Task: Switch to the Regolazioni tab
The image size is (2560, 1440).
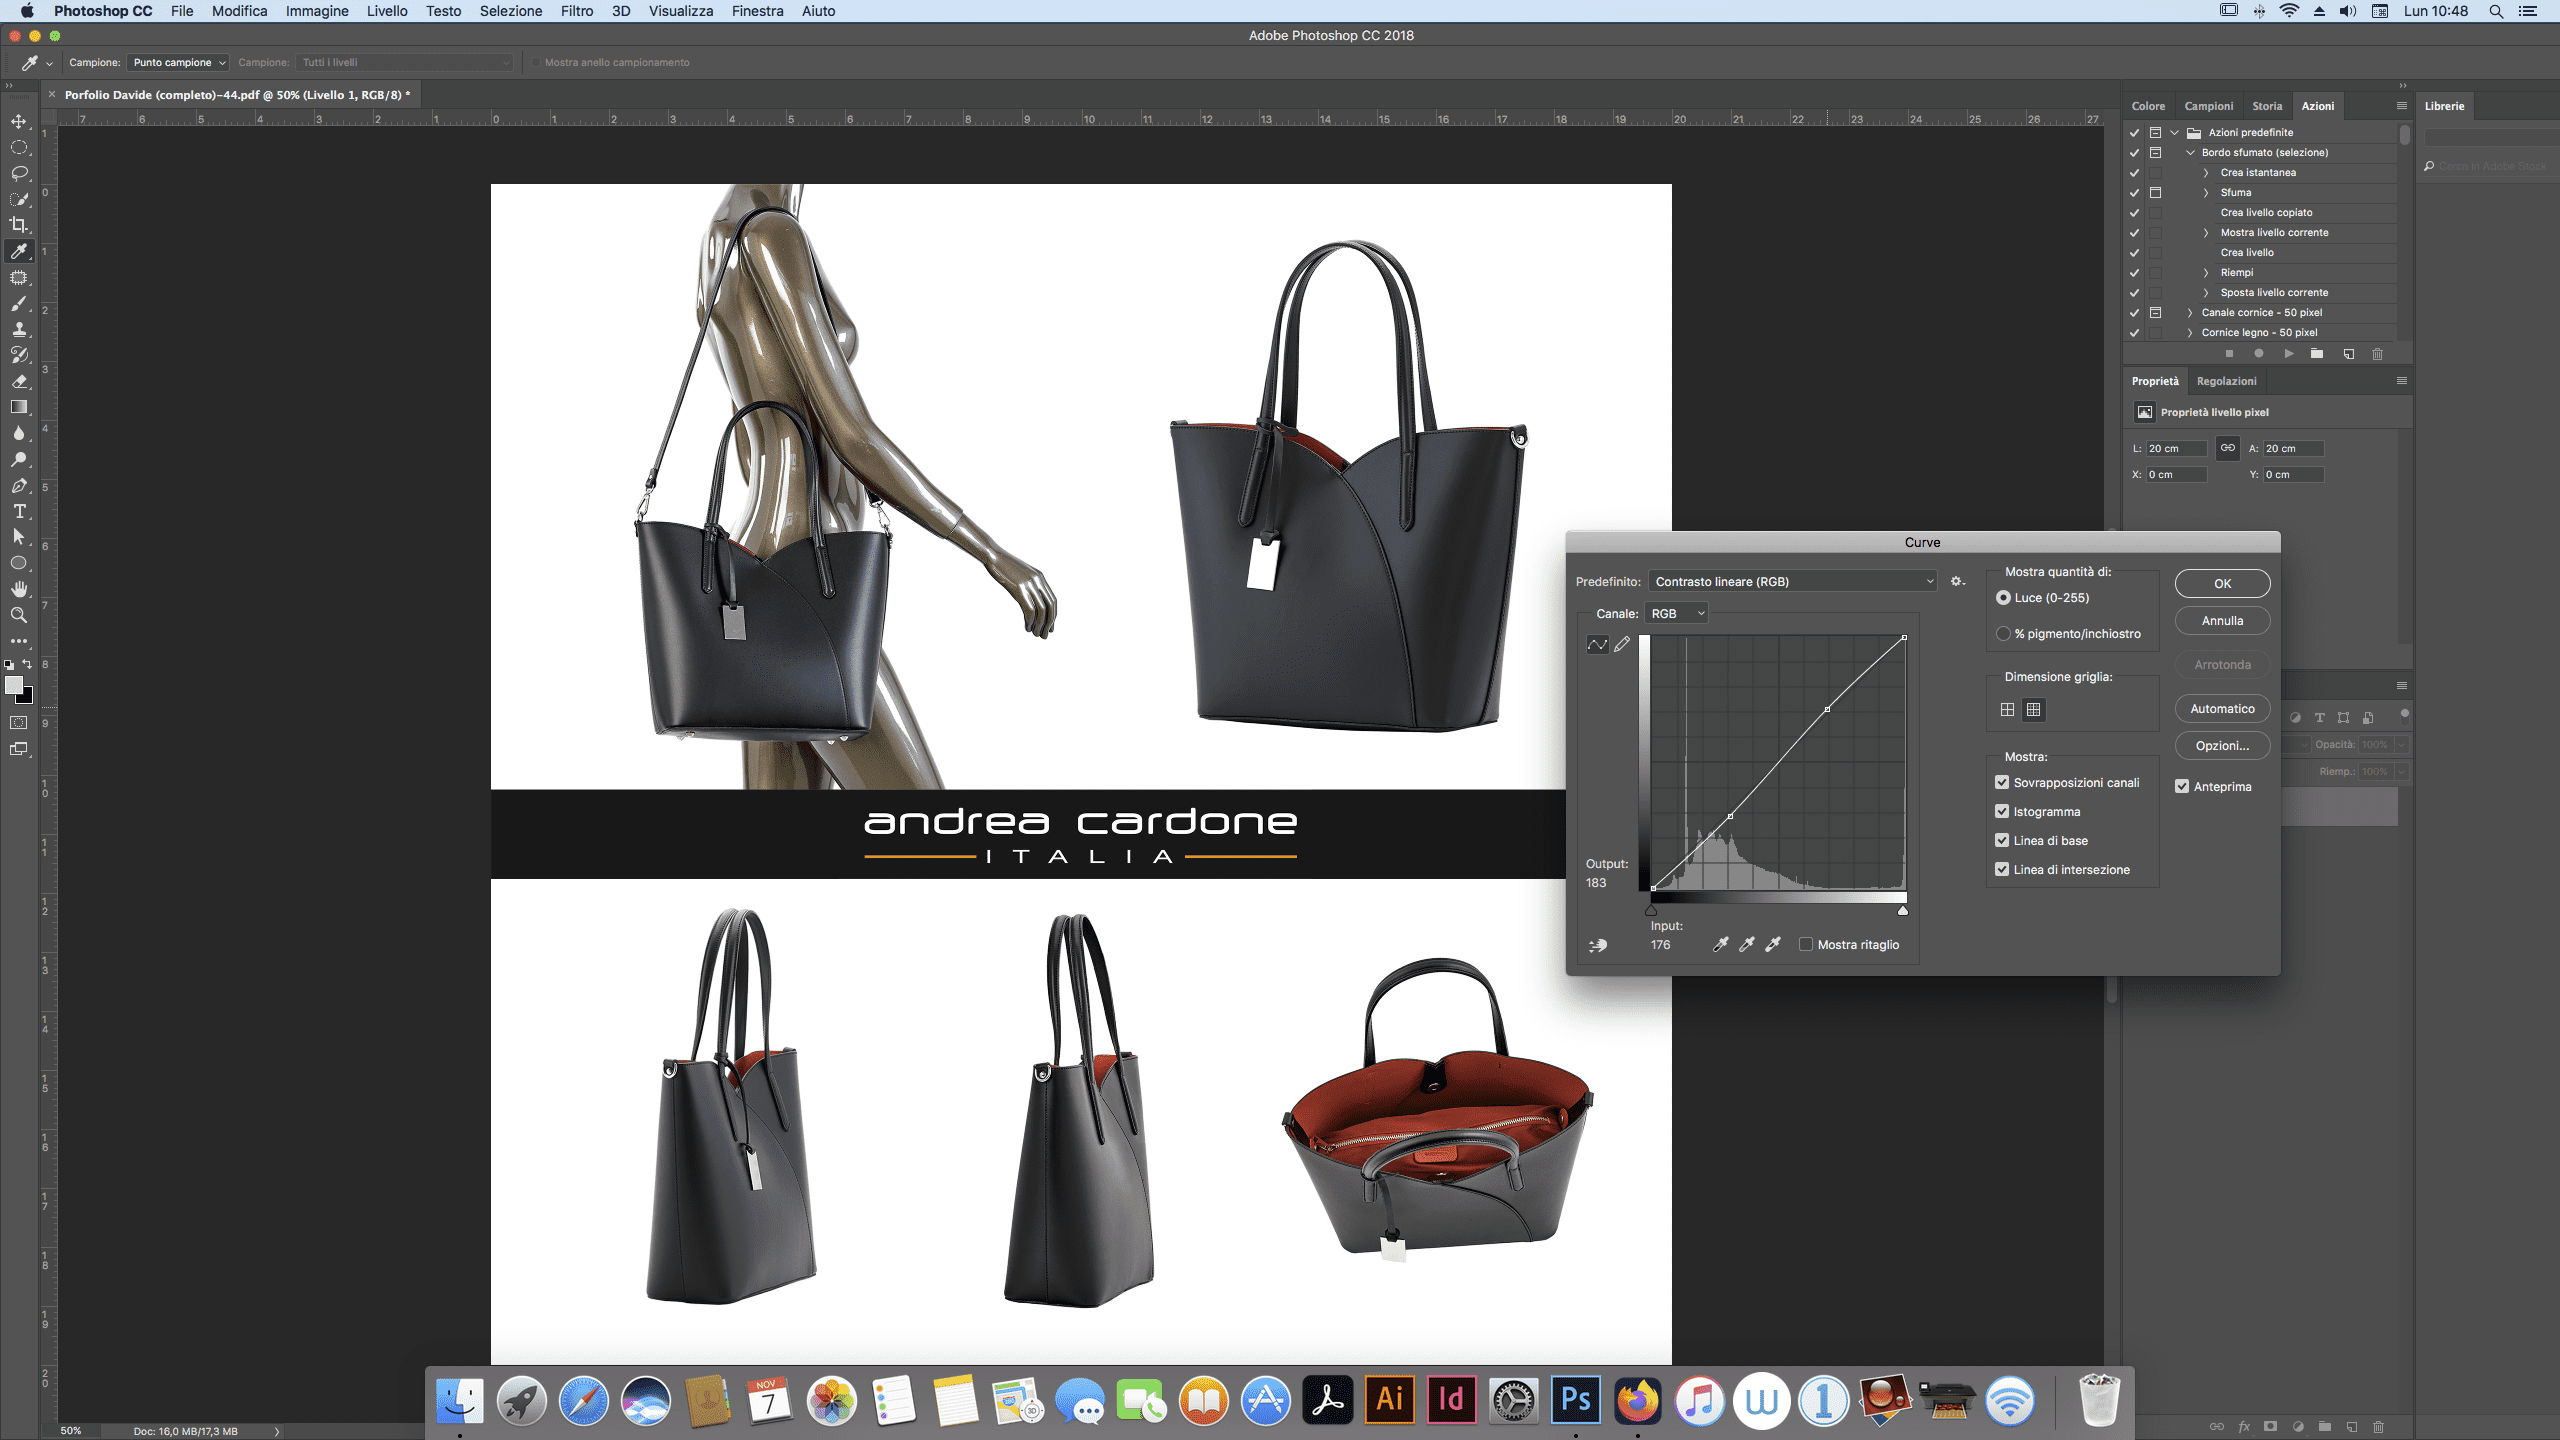Action: pos(2226,381)
